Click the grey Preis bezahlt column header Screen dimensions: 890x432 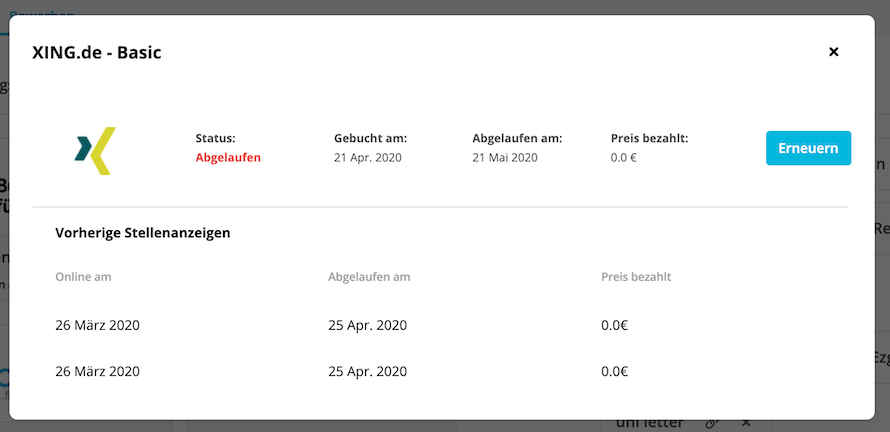636,277
